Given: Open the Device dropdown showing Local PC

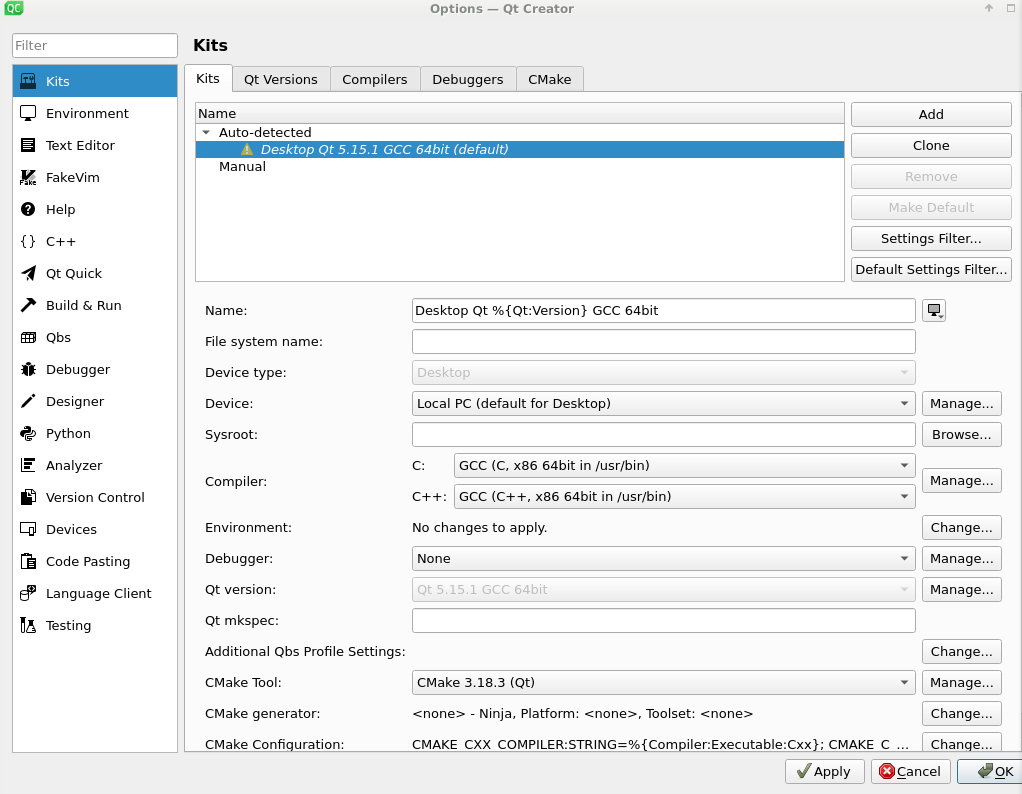Looking at the screenshot, I should coord(664,404).
